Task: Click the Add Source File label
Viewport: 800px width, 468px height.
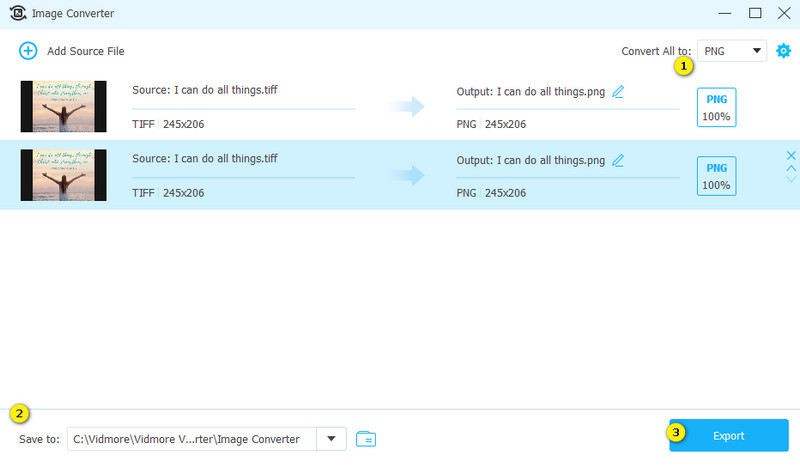Action: click(x=86, y=51)
